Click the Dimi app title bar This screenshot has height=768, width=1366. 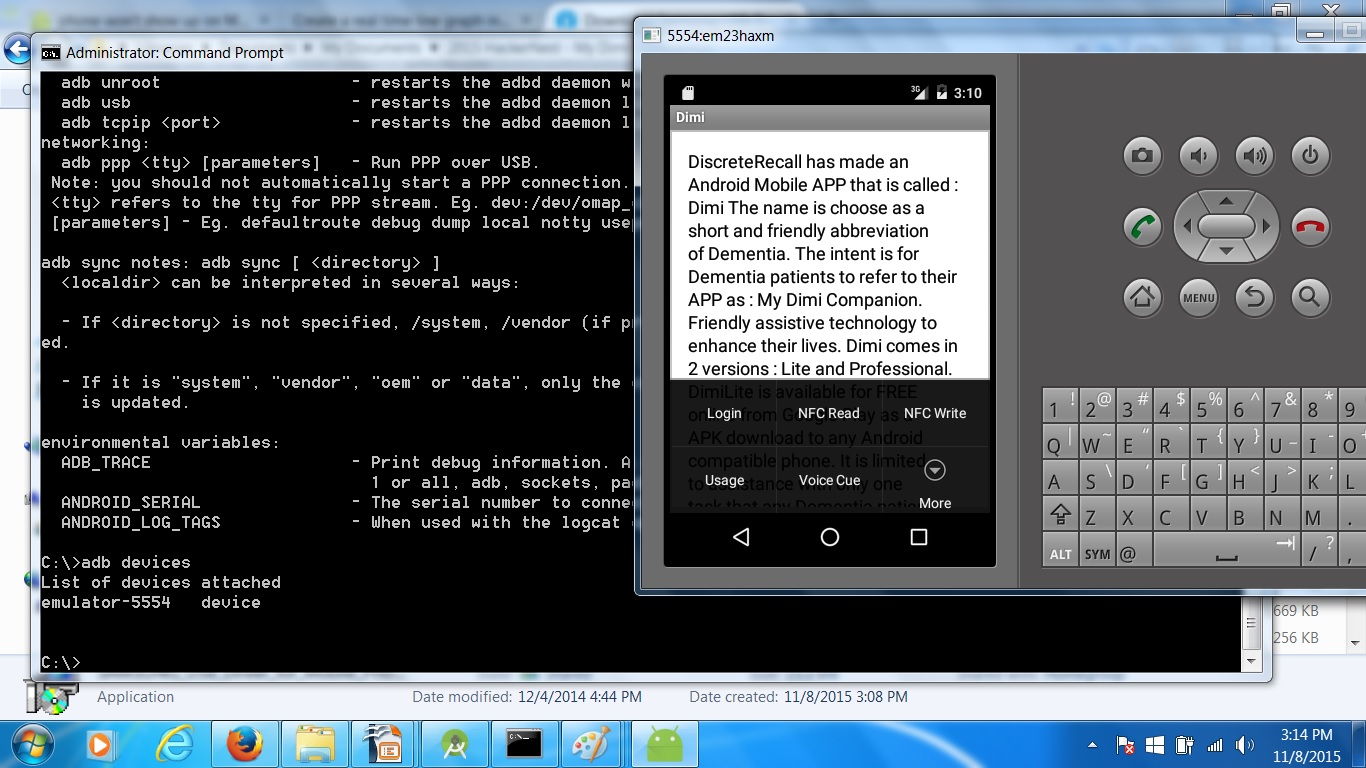coord(830,117)
